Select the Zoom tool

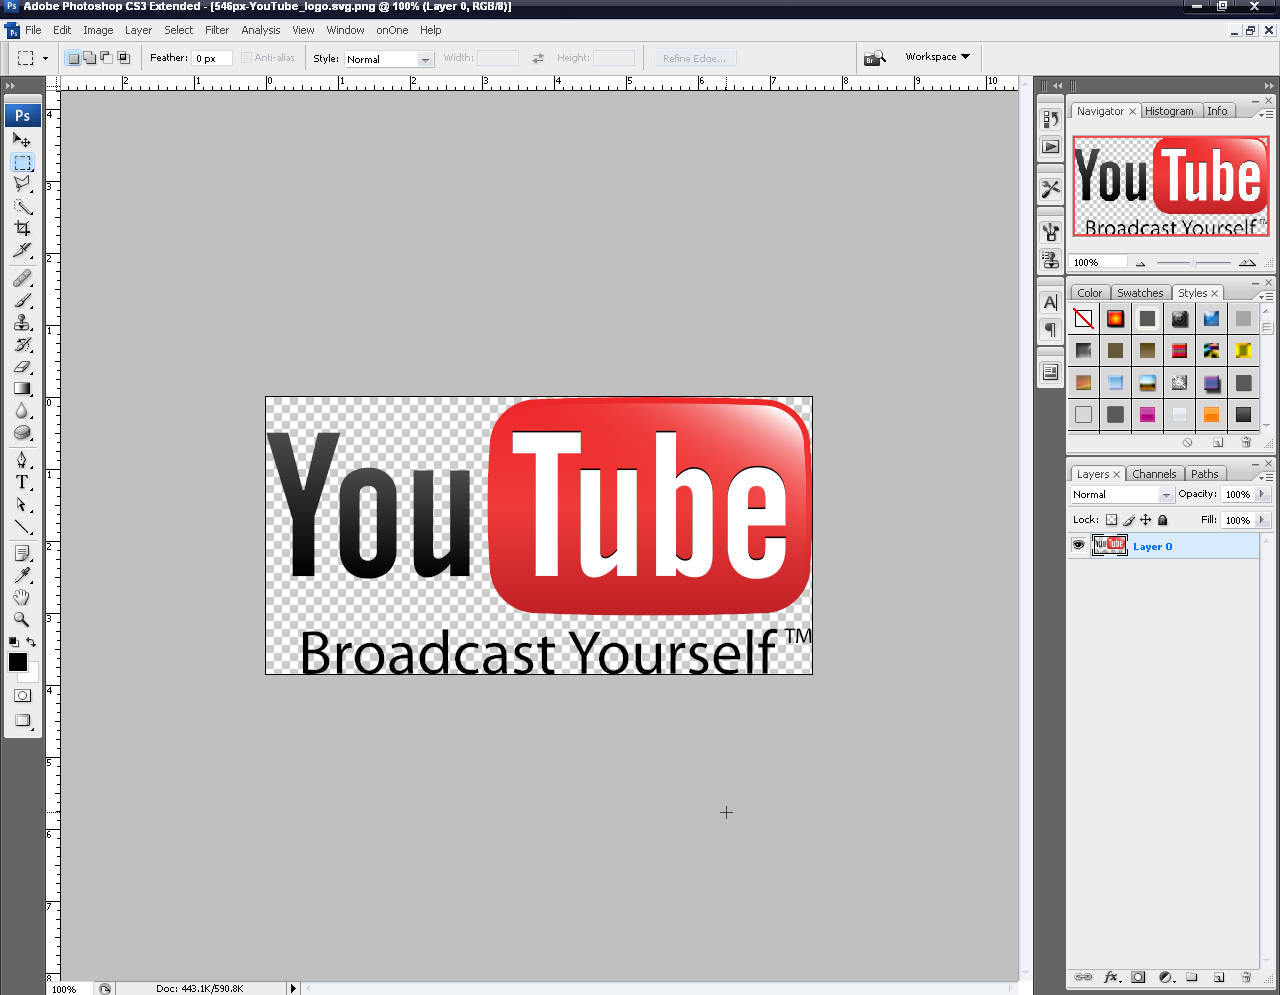[22, 619]
